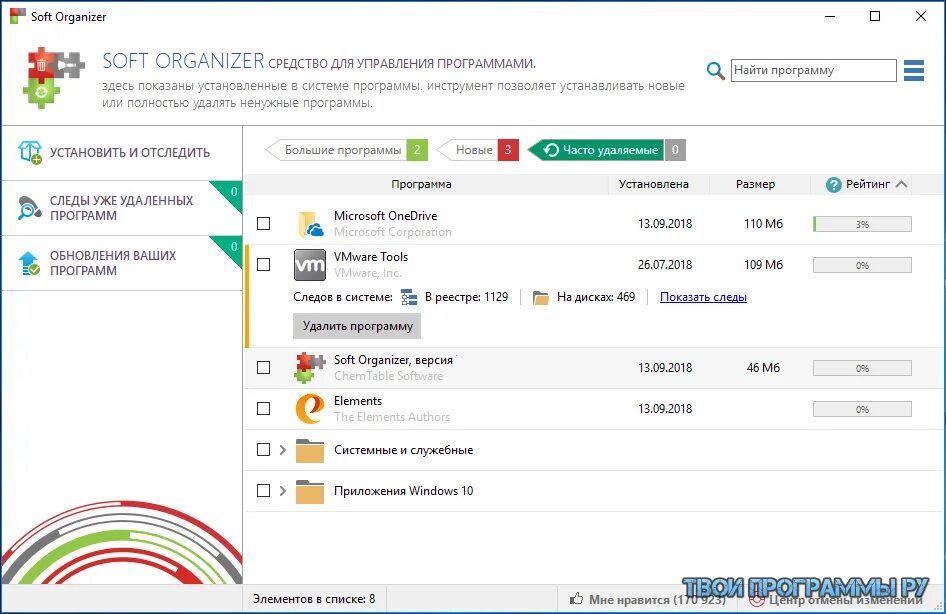Click the rating help question-mark icon

834,185
